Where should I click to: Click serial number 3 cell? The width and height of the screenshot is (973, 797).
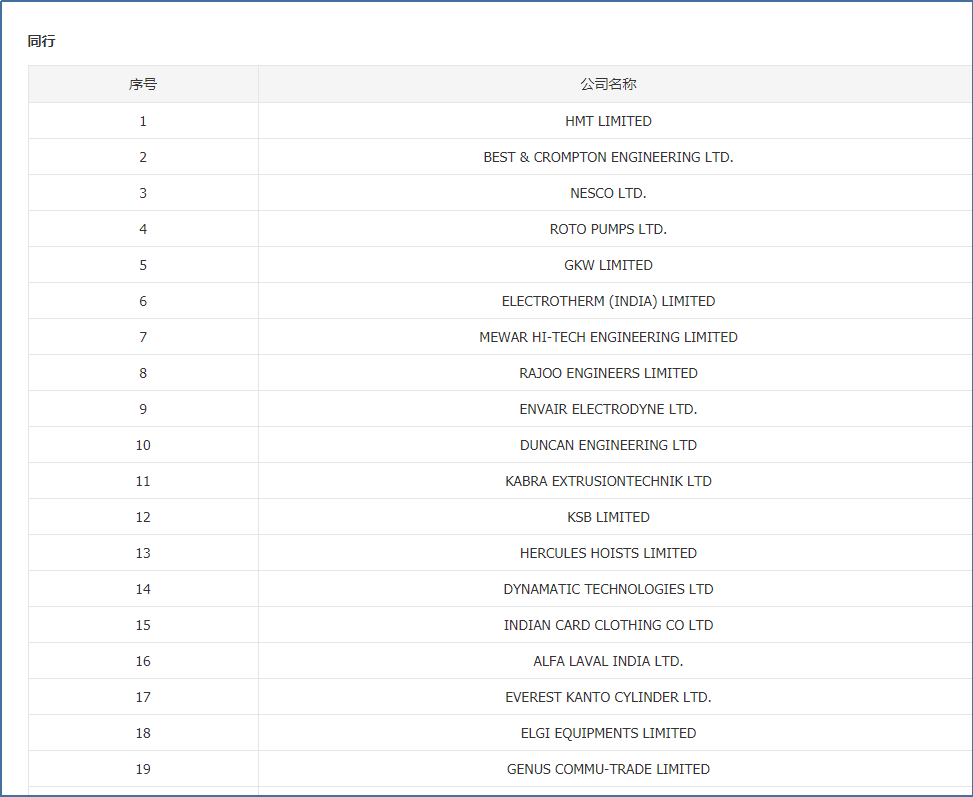[x=143, y=193]
